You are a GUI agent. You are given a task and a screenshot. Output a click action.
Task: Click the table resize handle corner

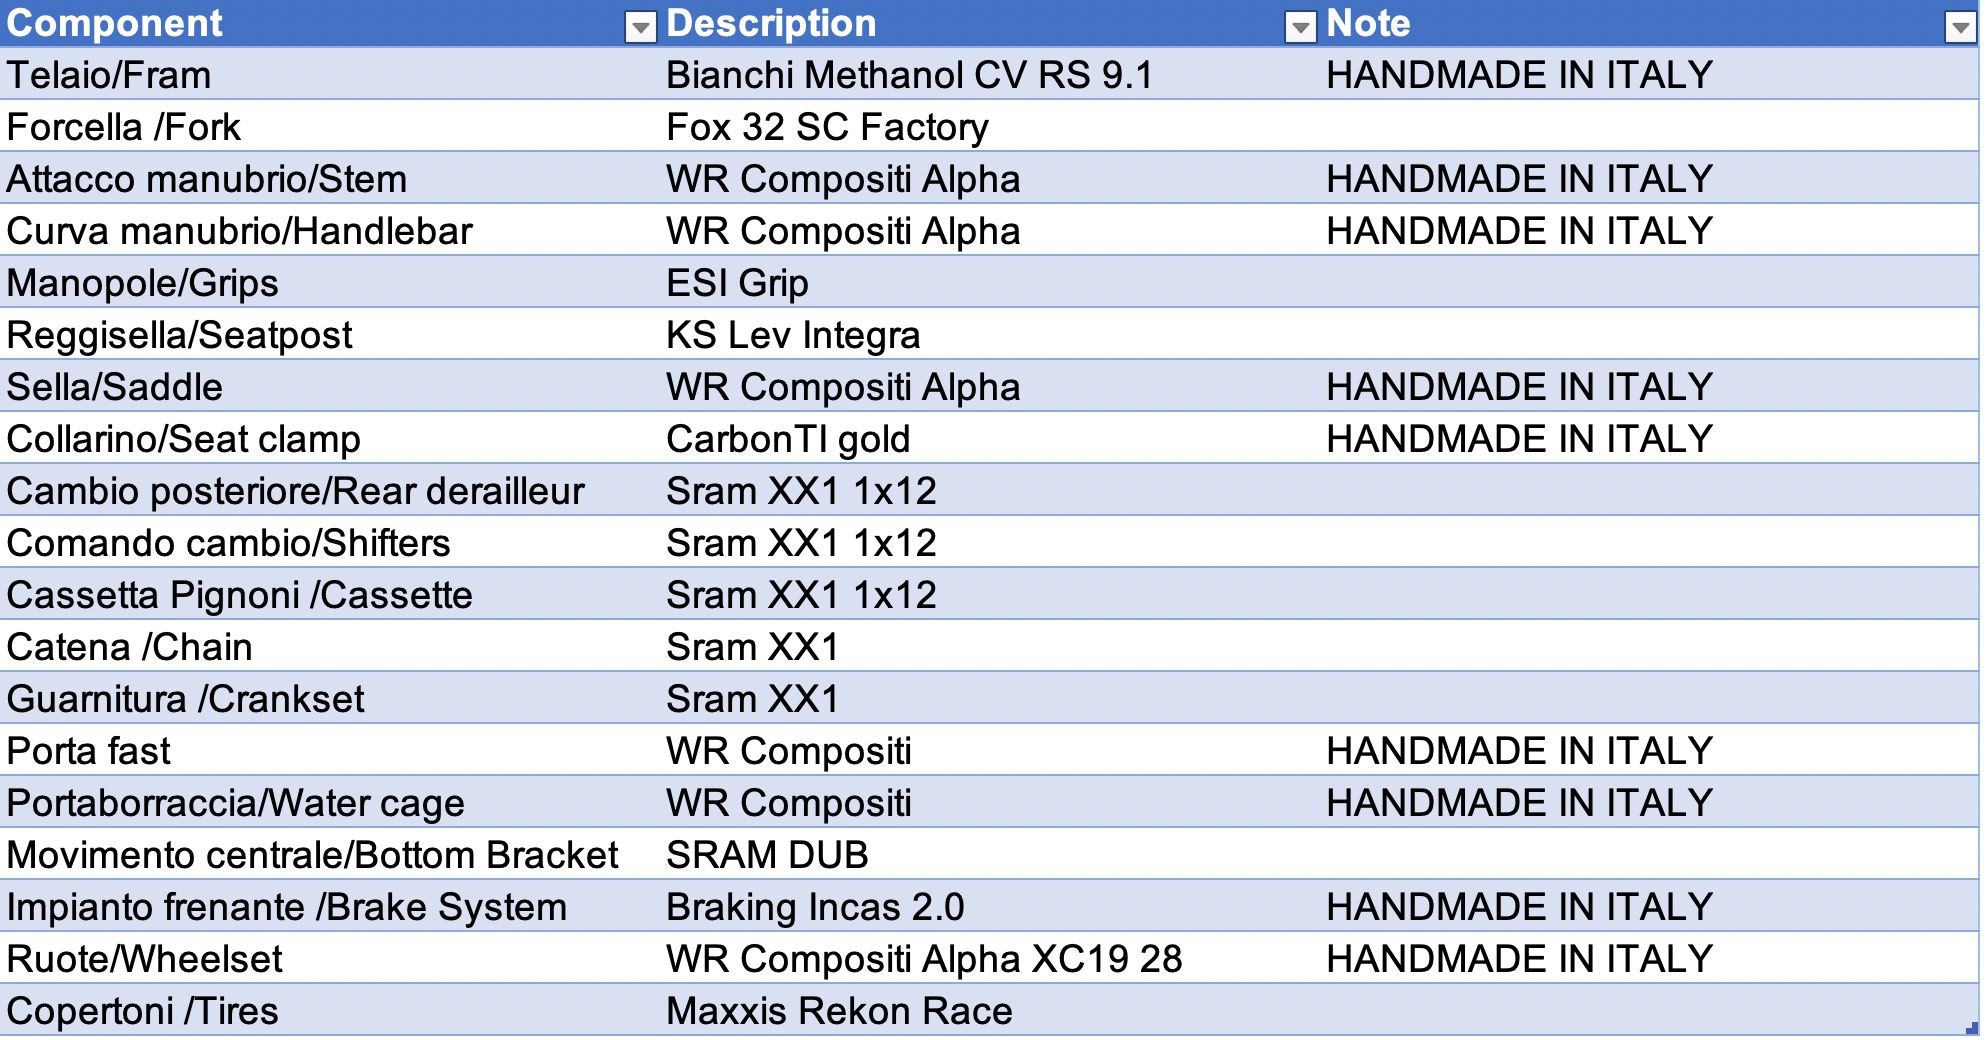[1971, 1028]
